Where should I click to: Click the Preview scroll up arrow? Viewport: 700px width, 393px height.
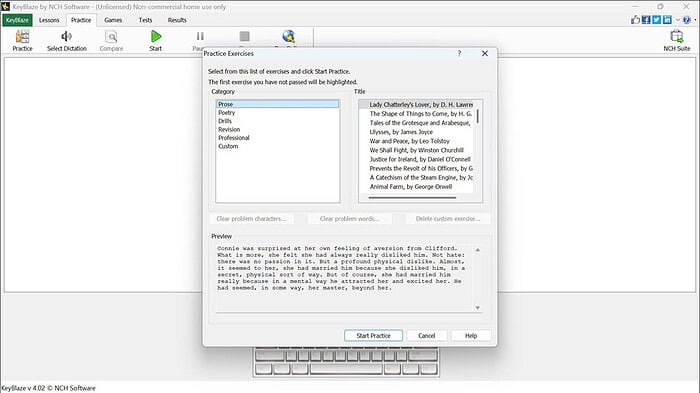[x=477, y=250]
